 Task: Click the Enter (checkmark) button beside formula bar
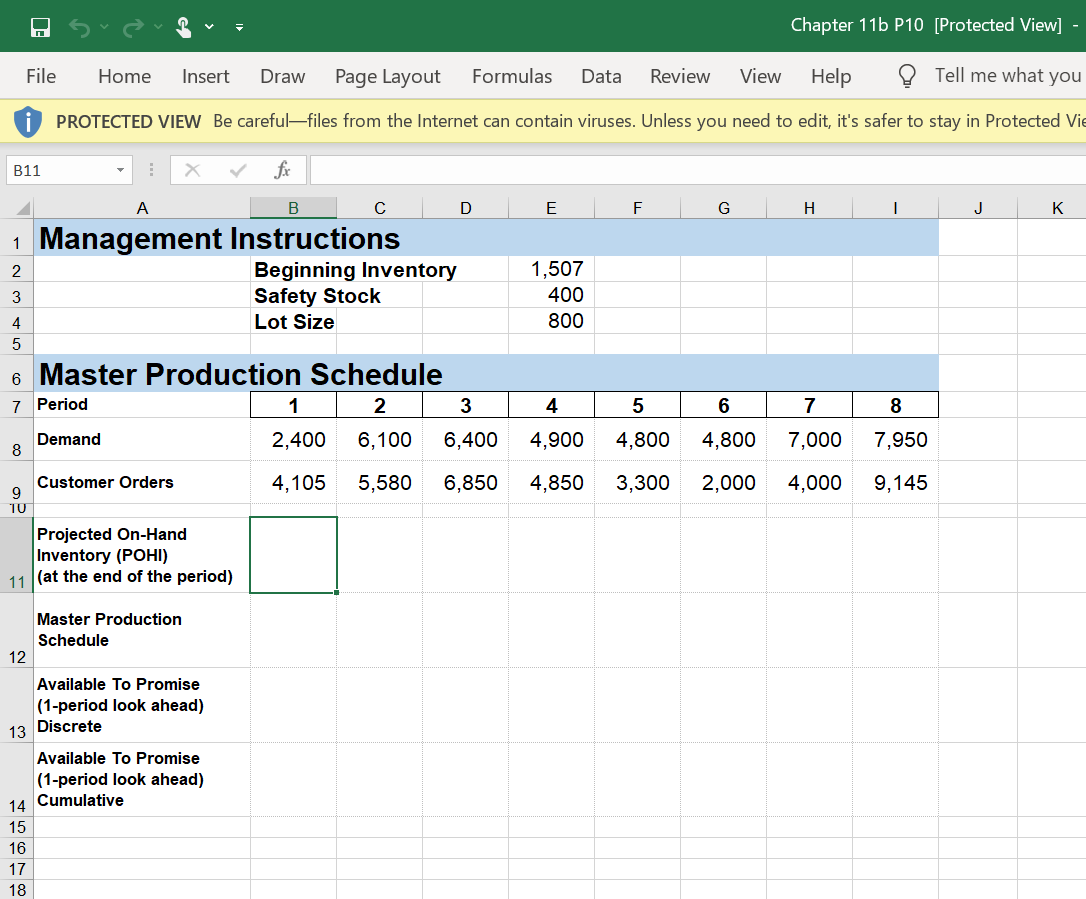click(x=237, y=170)
